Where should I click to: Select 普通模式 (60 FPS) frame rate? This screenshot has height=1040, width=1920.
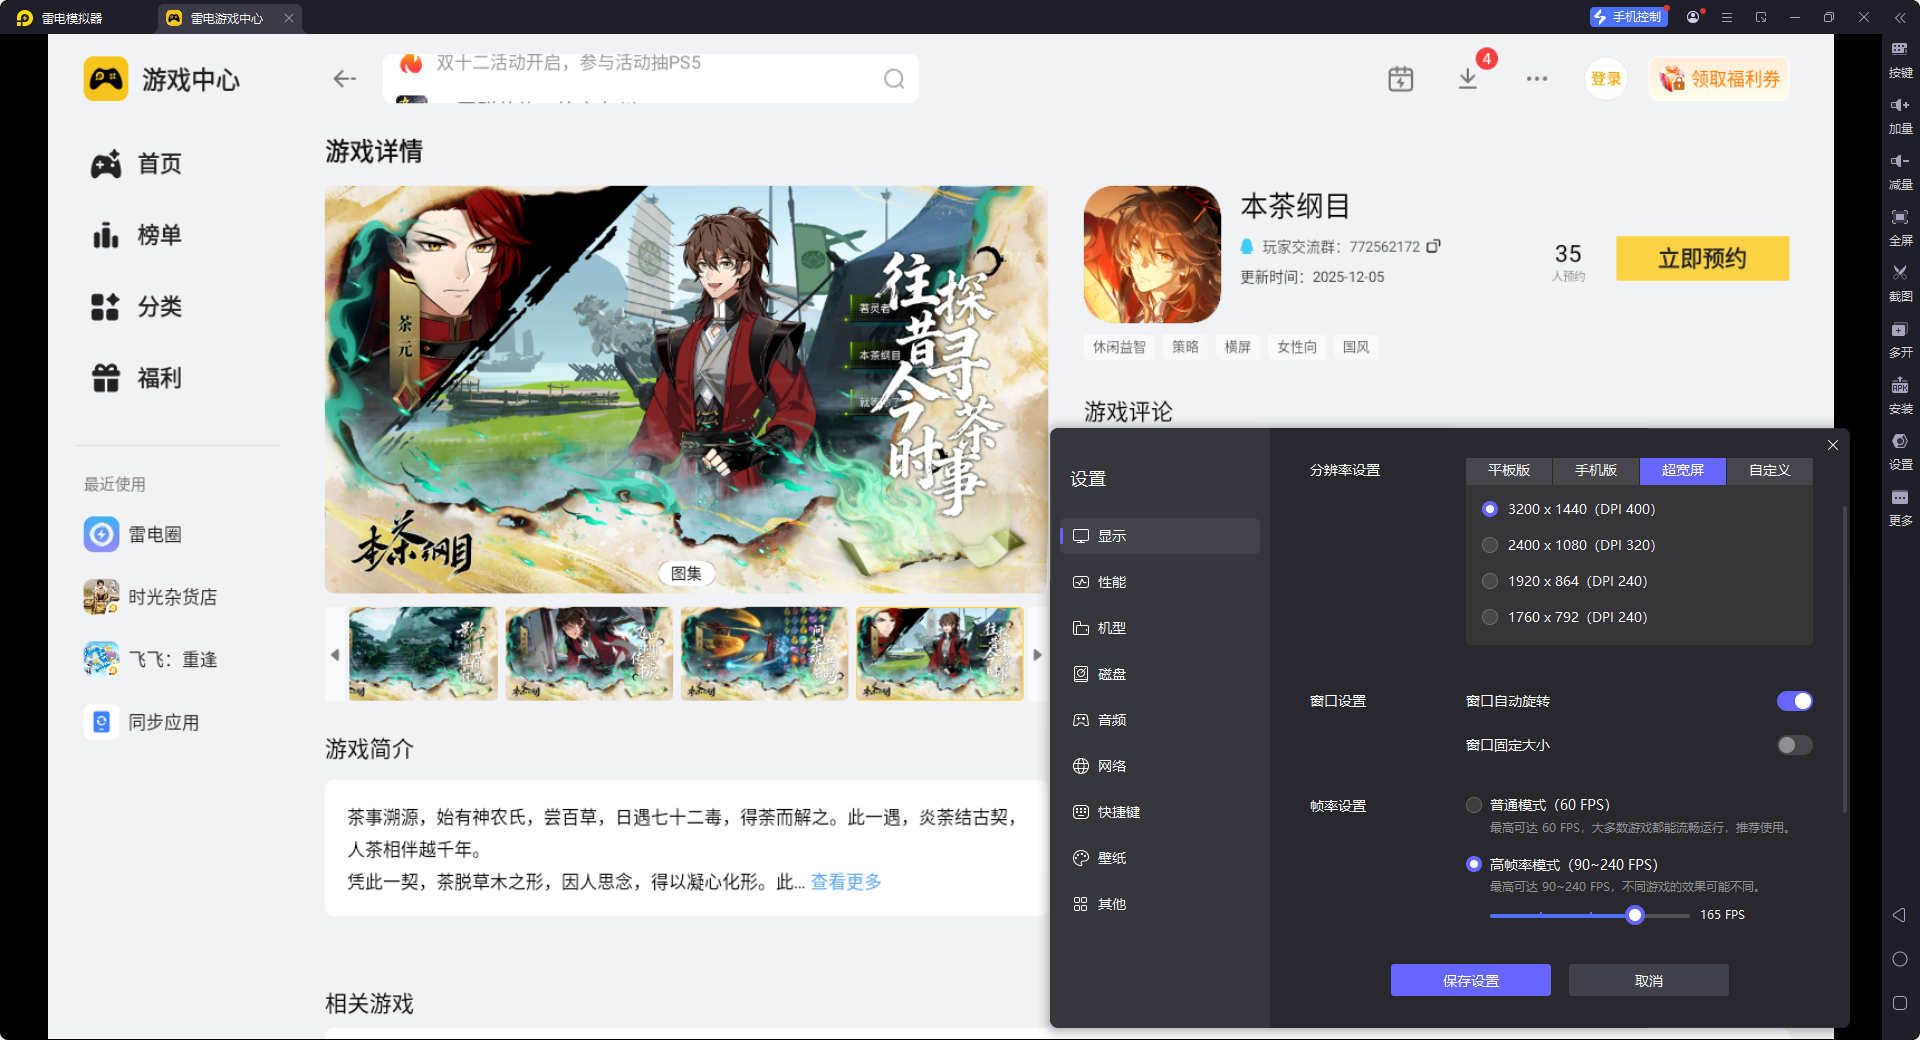(x=1474, y=805)
